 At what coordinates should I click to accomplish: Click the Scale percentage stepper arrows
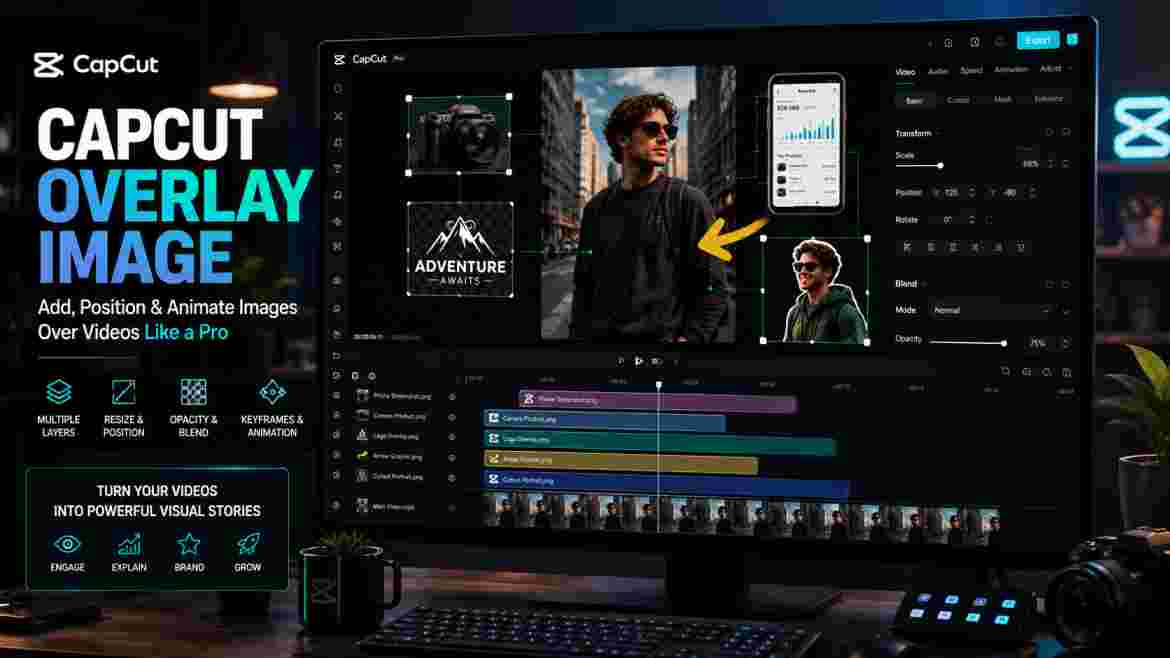[x=1051, y=163]
